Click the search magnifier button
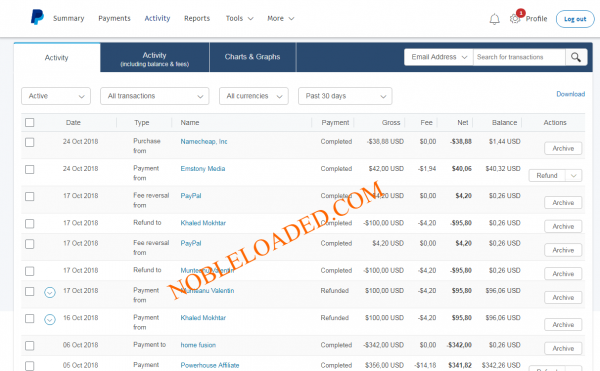The height and width of the screenshot is (371, 600). click(x=576, y=57)
